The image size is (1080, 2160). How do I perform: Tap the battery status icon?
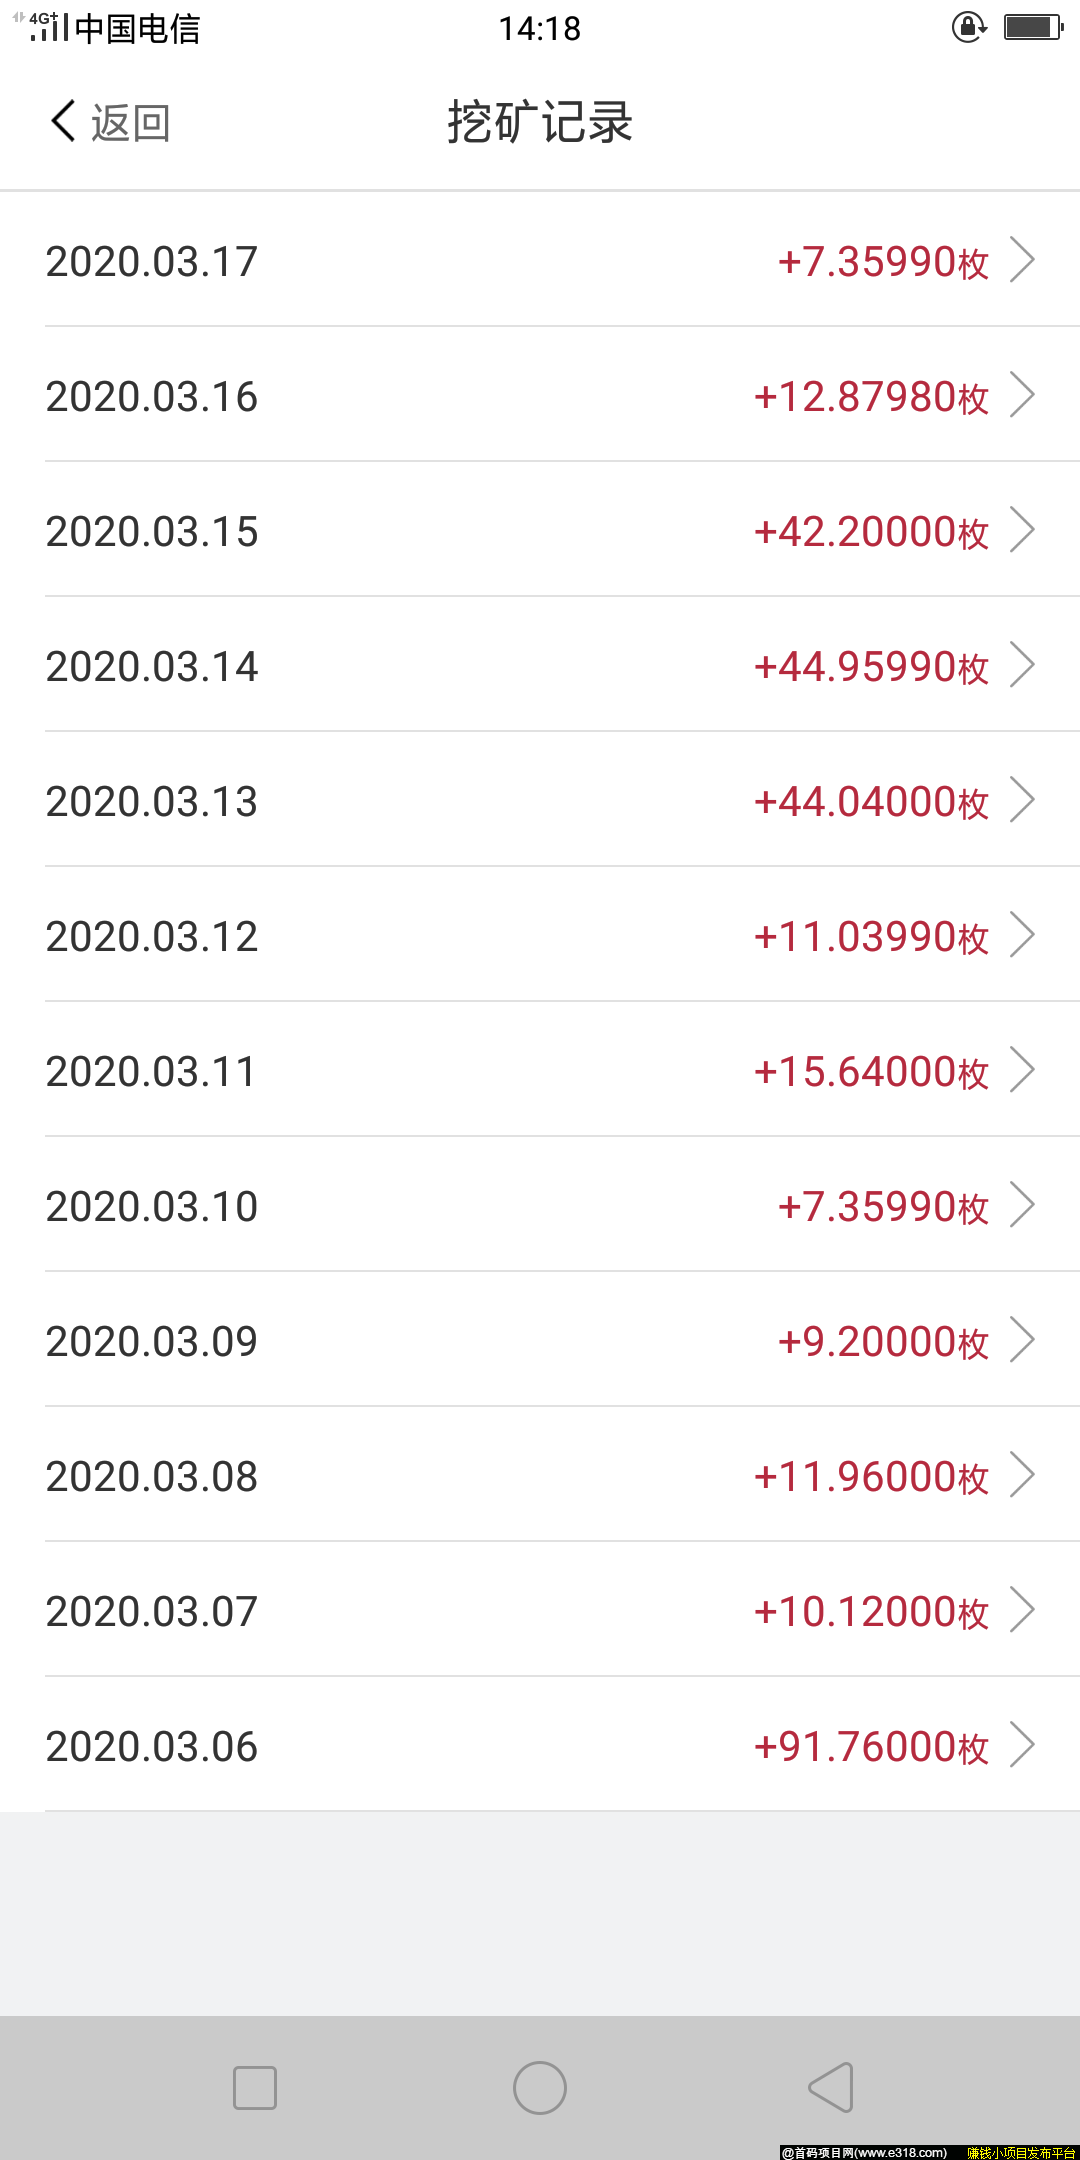pos(1033,27)
